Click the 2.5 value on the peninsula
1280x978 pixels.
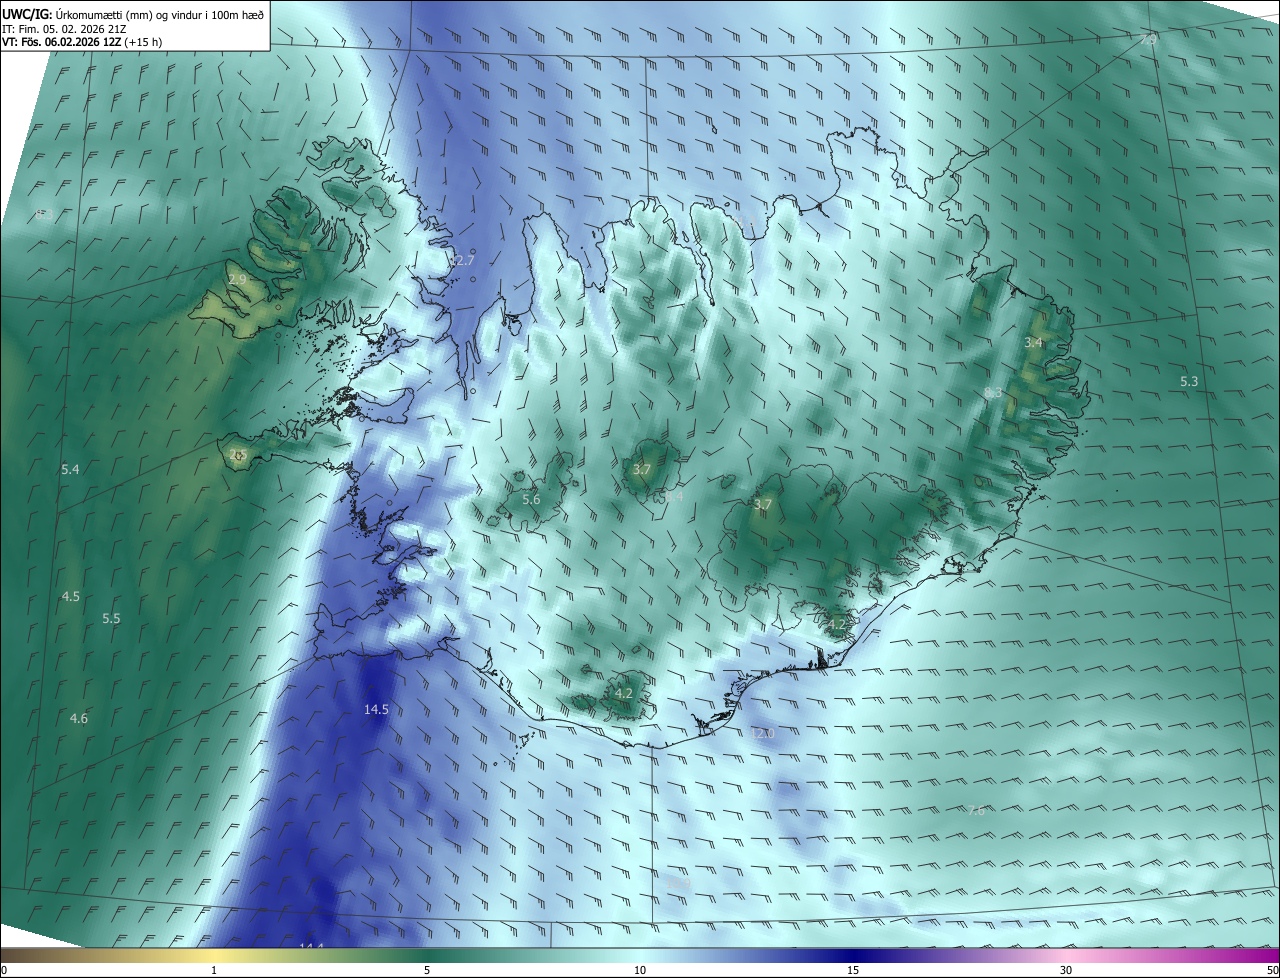[237, 454]
